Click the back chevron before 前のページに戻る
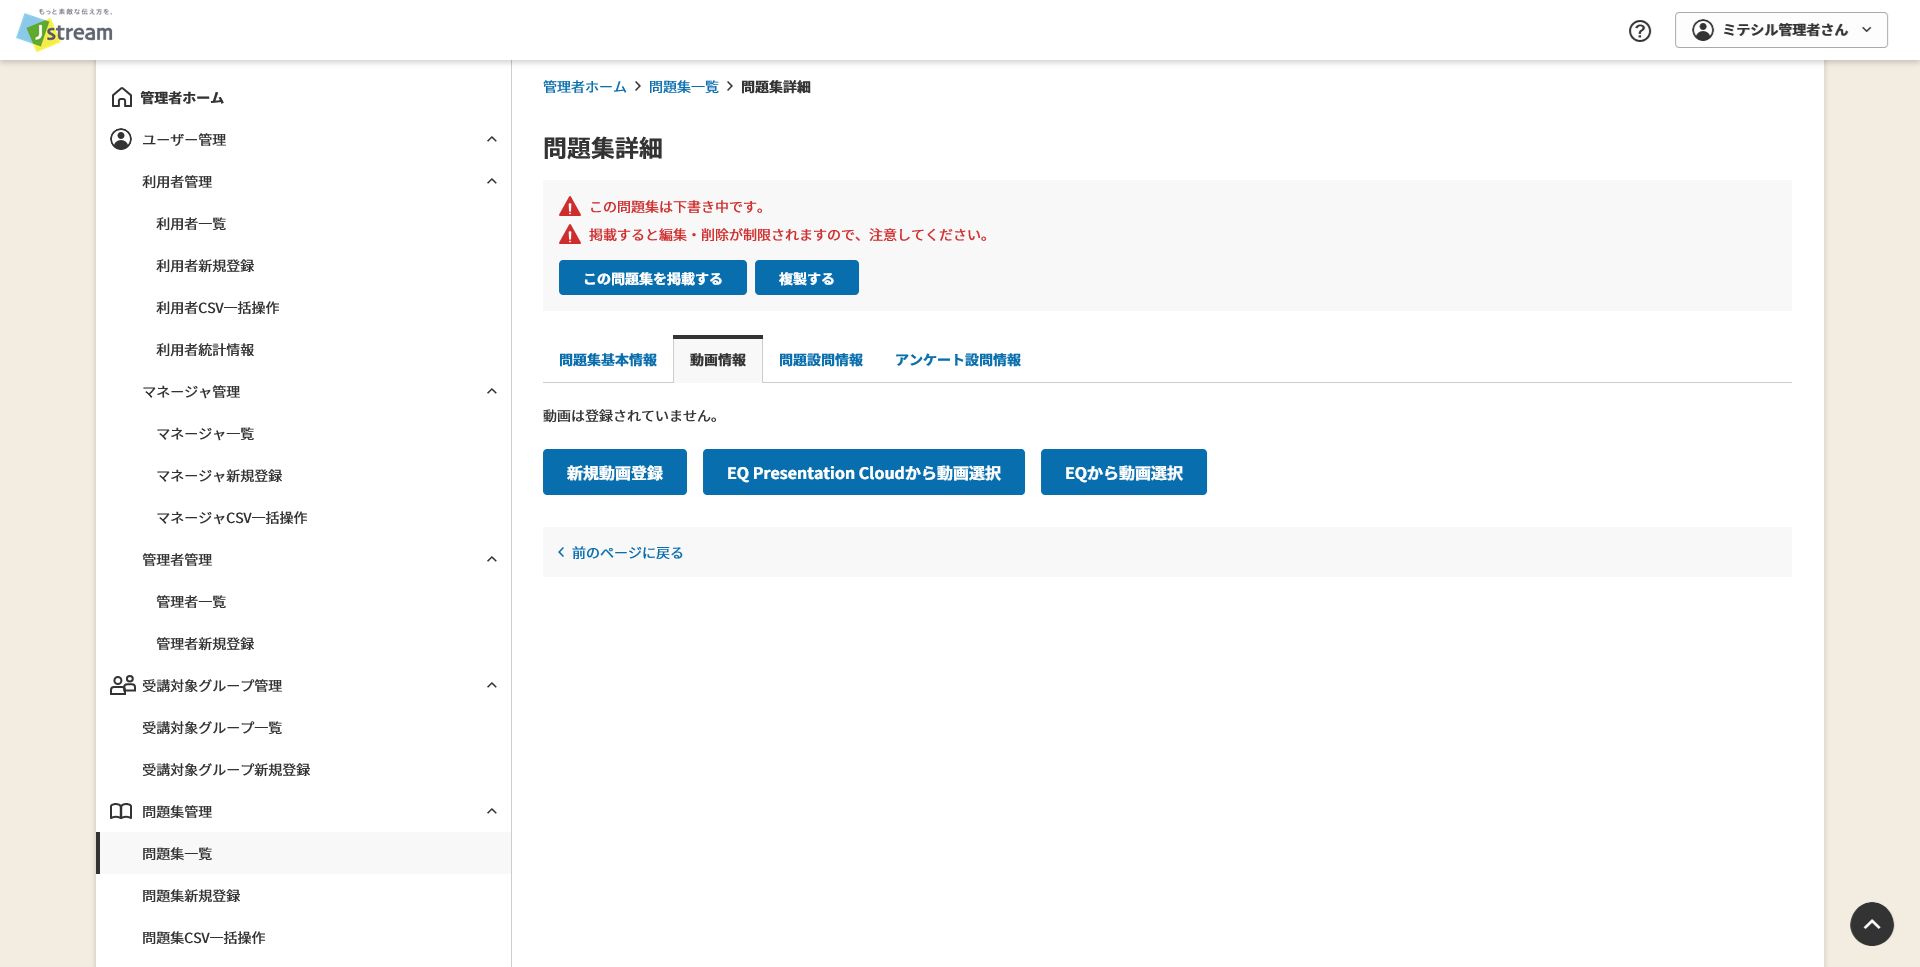This screenshot has height=967, width=1920. click(561, 552)
